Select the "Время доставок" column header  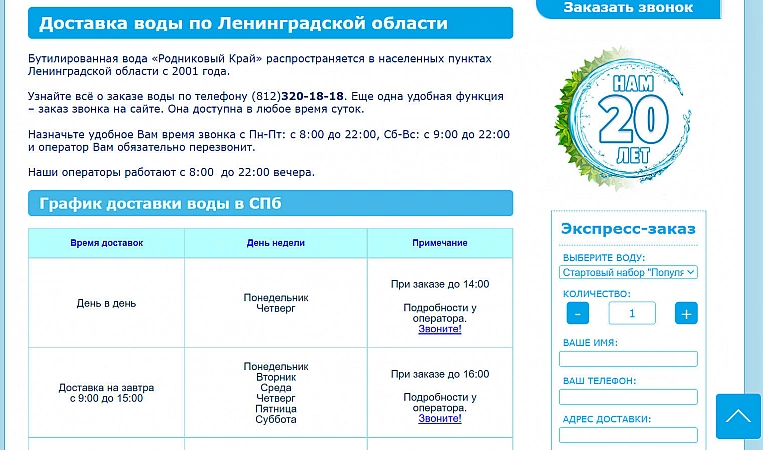point(107,243)
